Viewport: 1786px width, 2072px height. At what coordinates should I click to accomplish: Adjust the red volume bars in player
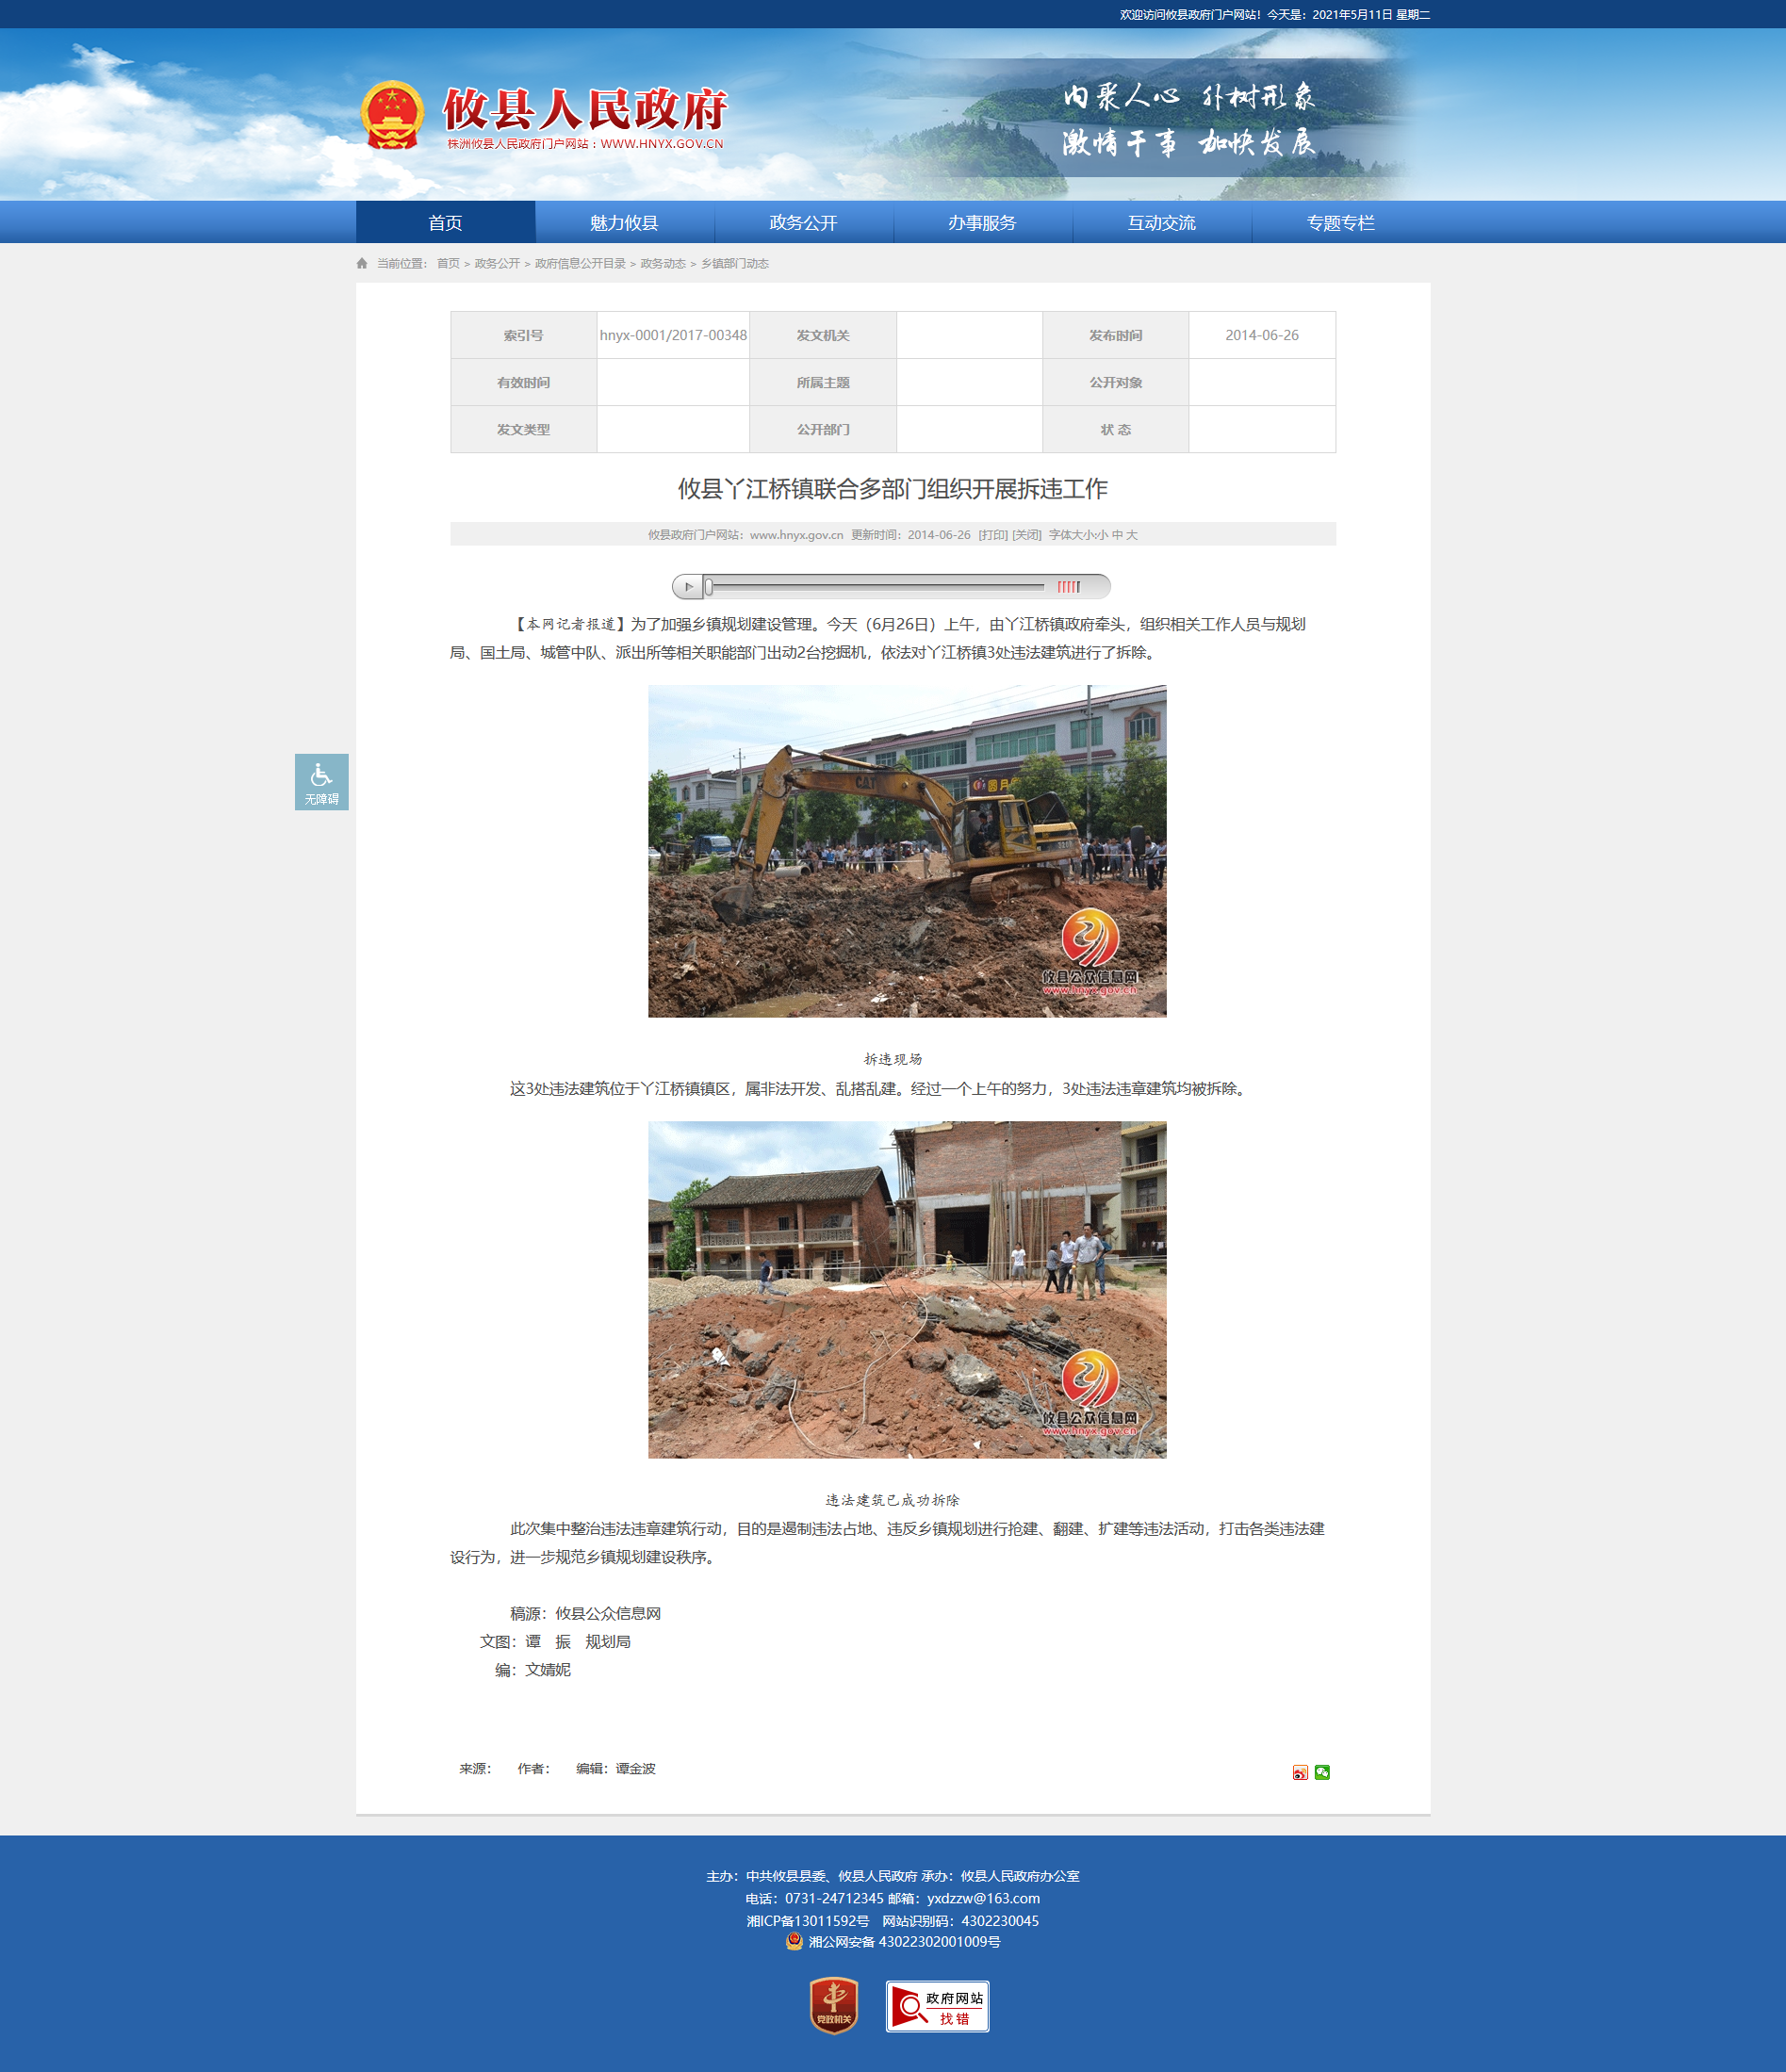1069,587
